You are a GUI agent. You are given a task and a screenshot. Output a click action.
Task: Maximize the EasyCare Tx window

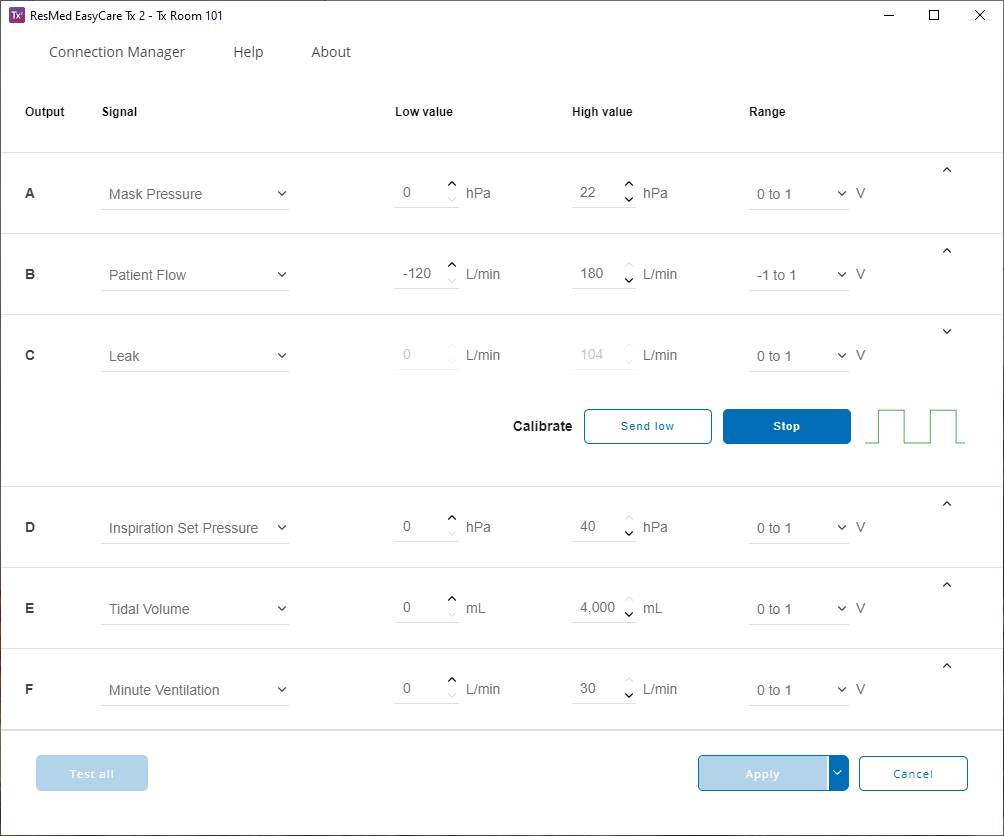click(x=934, y=15)
